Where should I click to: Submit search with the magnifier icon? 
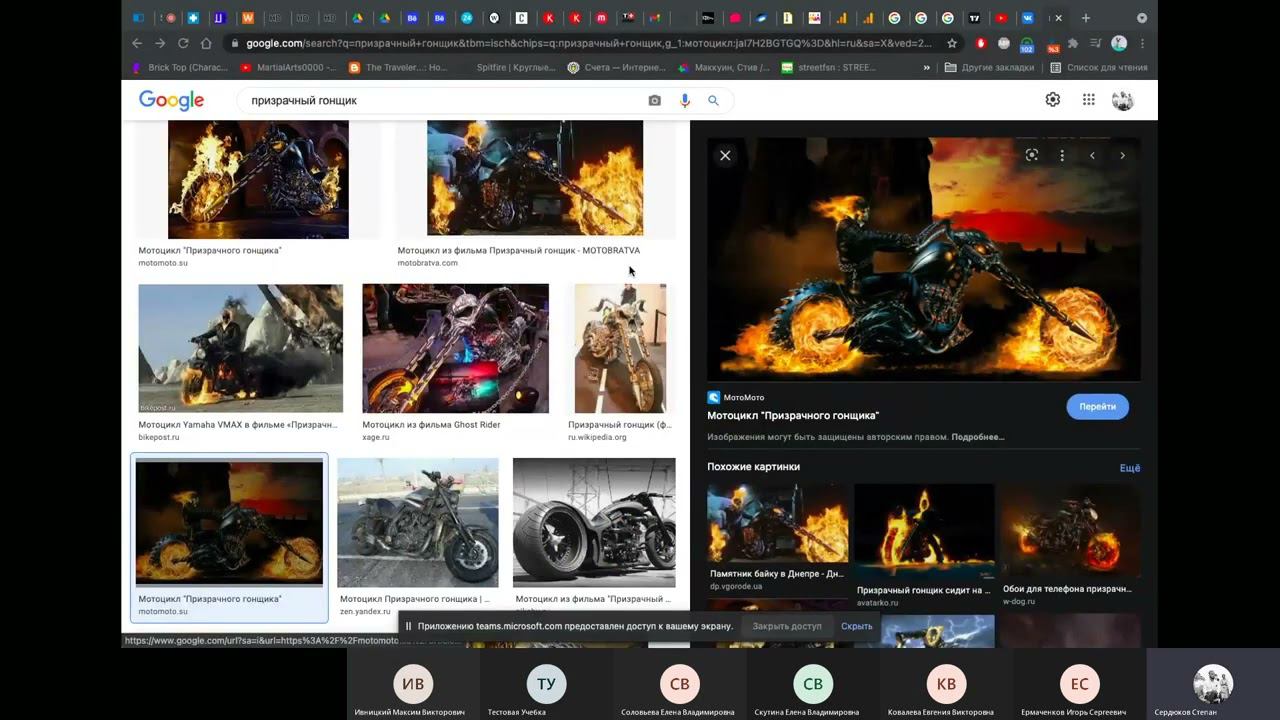(x=713, y=100)
